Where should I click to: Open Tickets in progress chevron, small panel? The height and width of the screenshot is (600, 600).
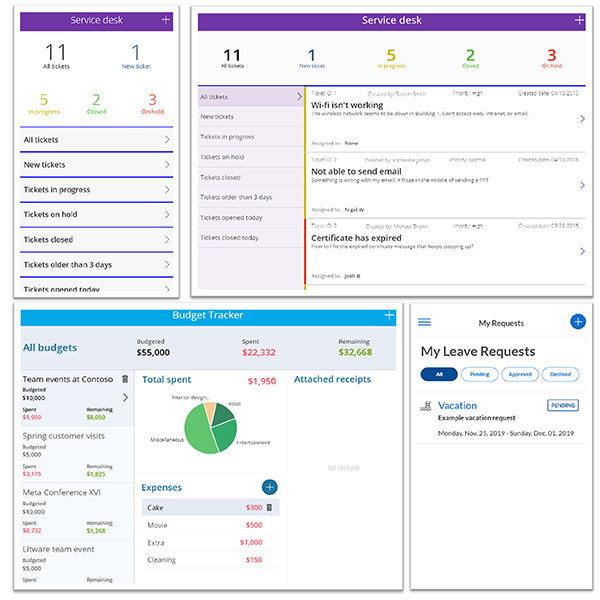point(167,189)
